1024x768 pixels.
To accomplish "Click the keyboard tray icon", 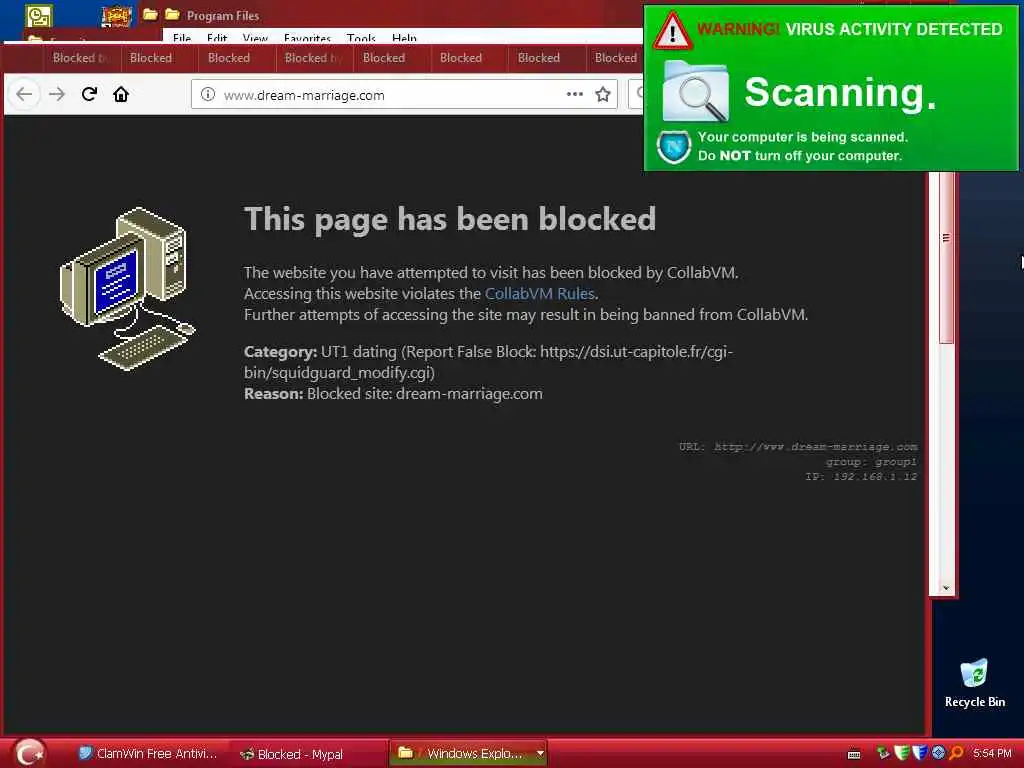I will click(x=854, y=755).
